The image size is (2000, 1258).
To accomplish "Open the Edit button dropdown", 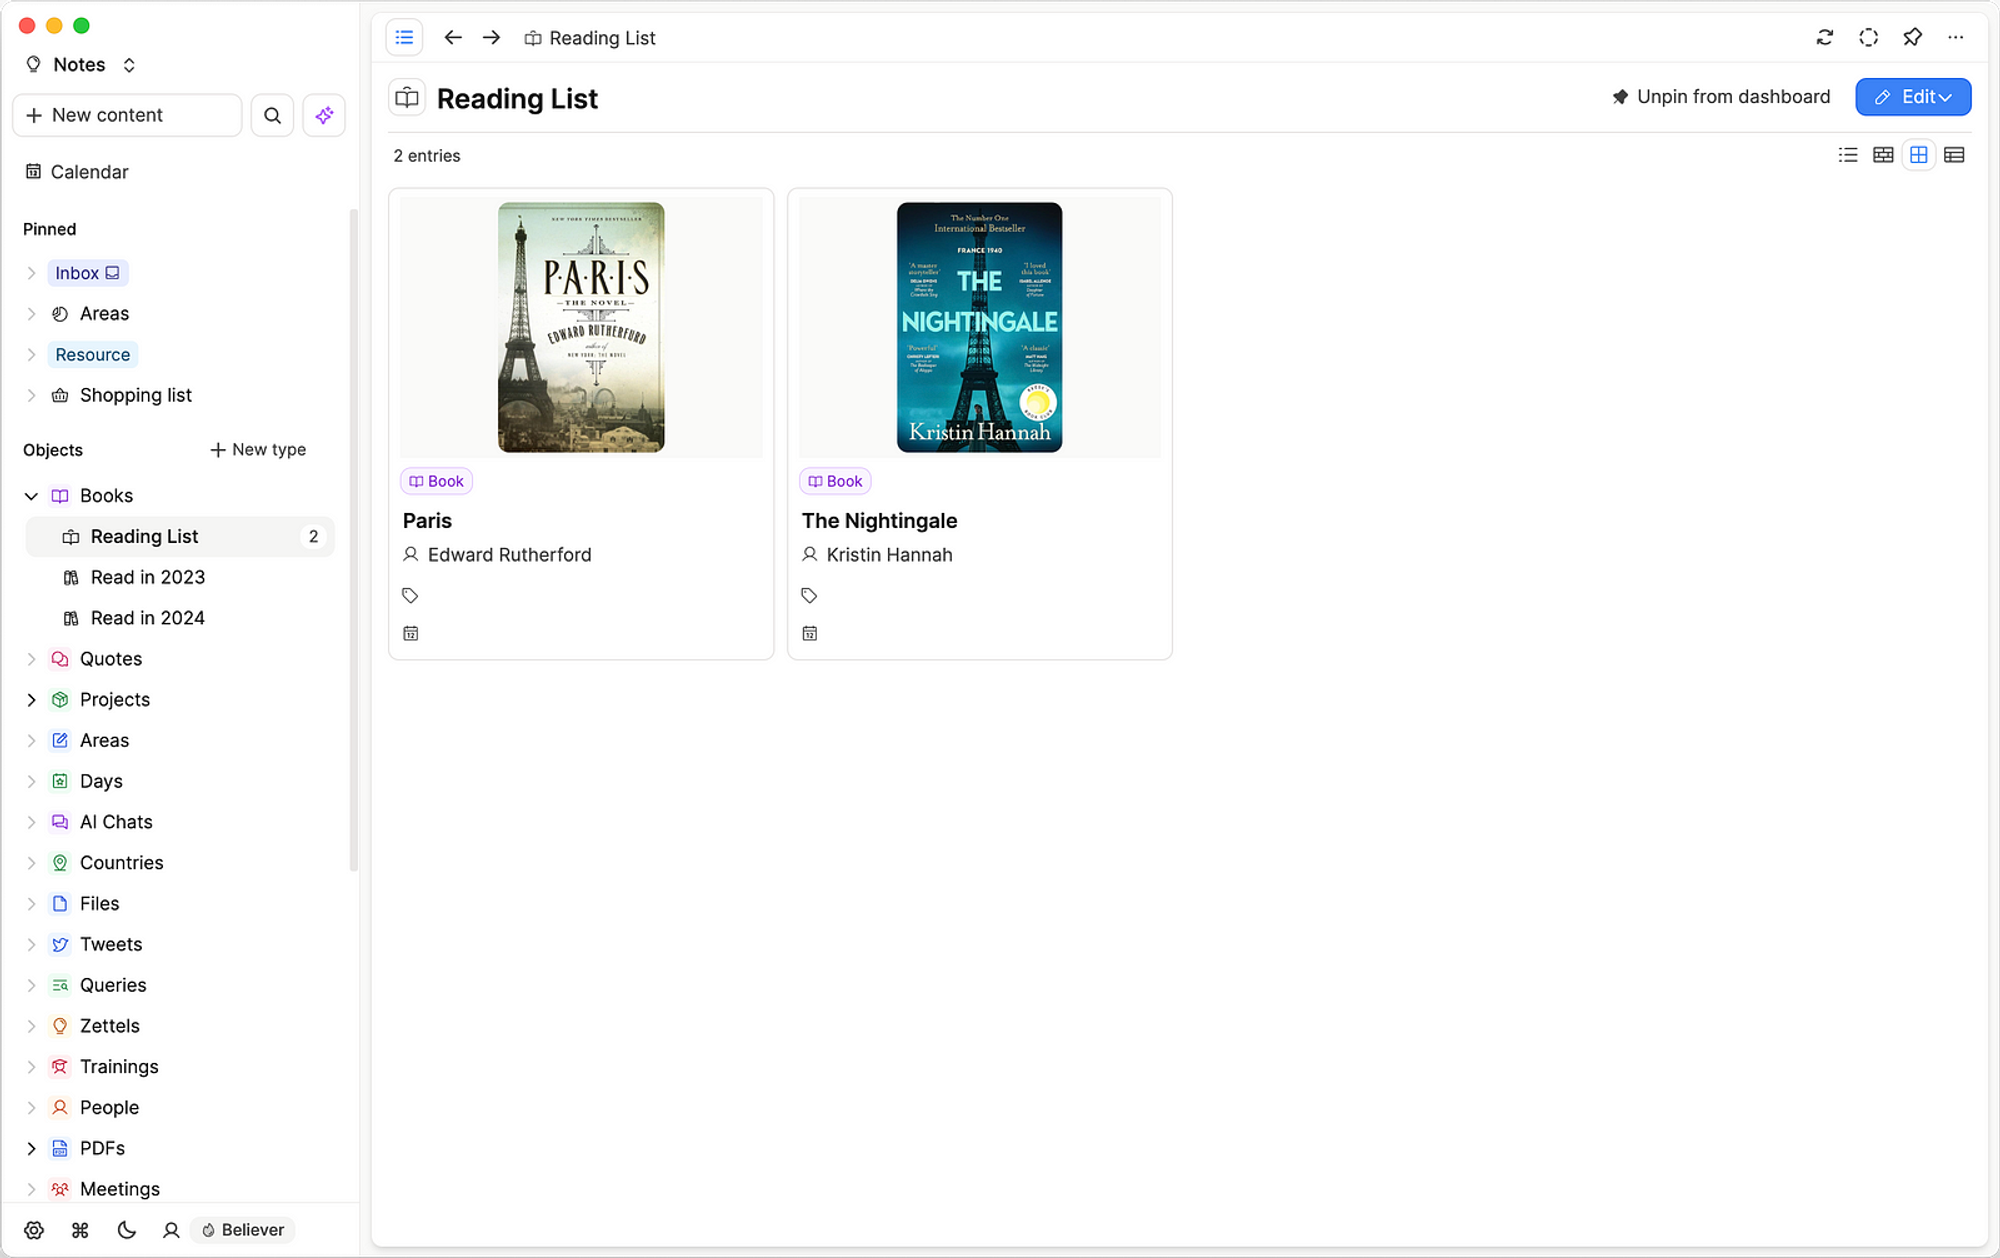I will coord(1912,97).
